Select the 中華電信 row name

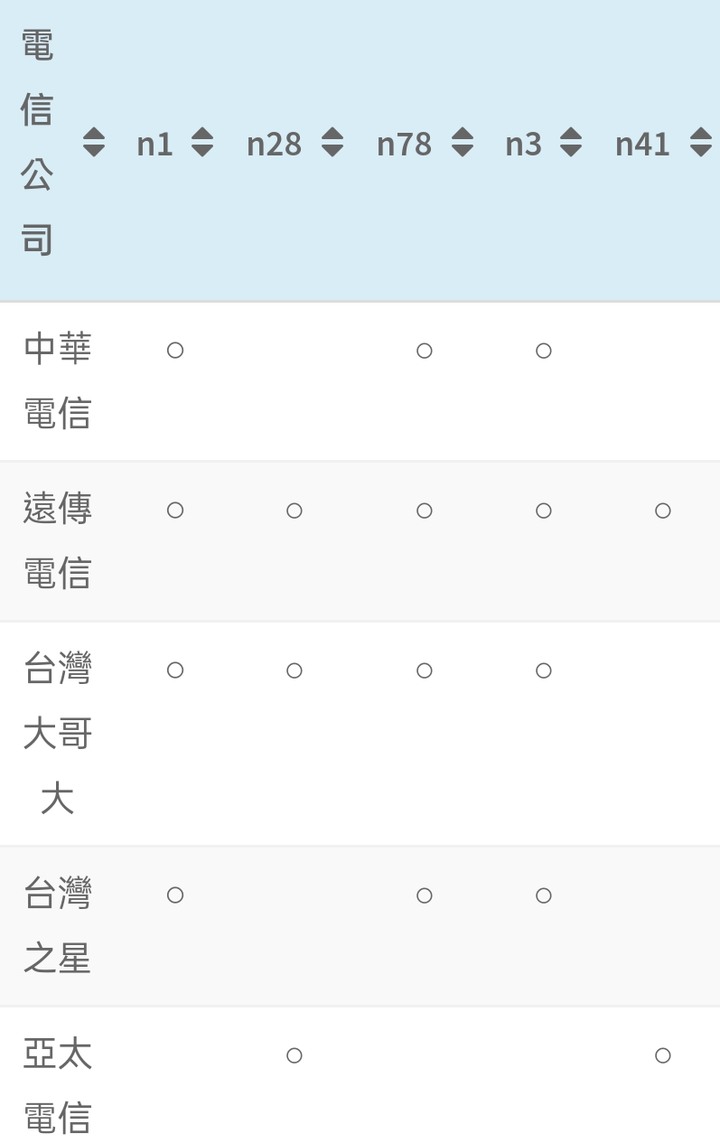point(57,380)
